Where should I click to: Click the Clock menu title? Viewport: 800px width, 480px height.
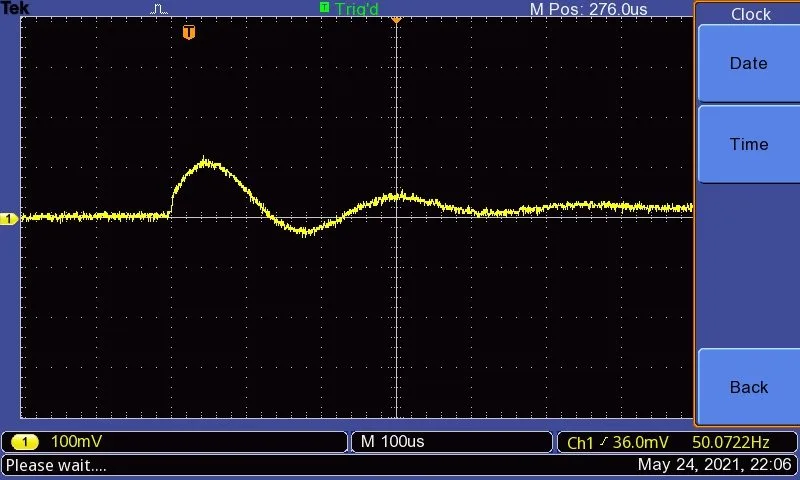(x=750, y=14)
